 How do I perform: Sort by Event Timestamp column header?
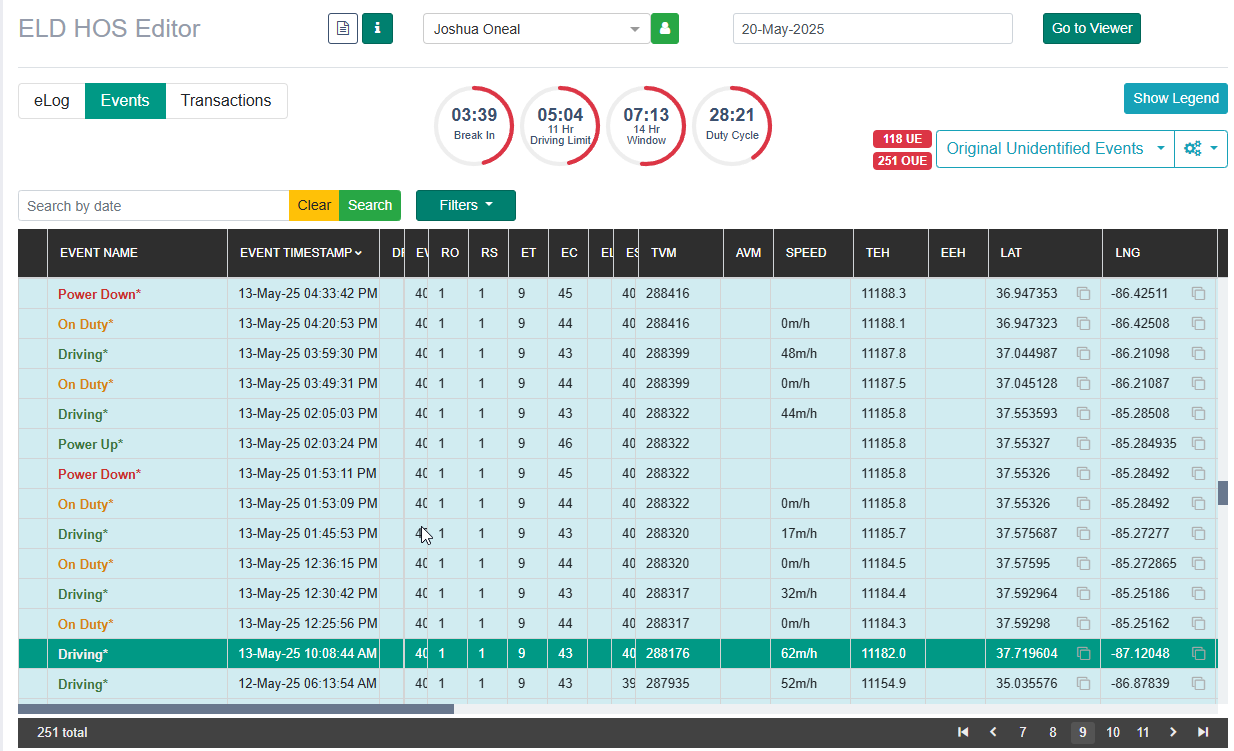coord(301,253)
